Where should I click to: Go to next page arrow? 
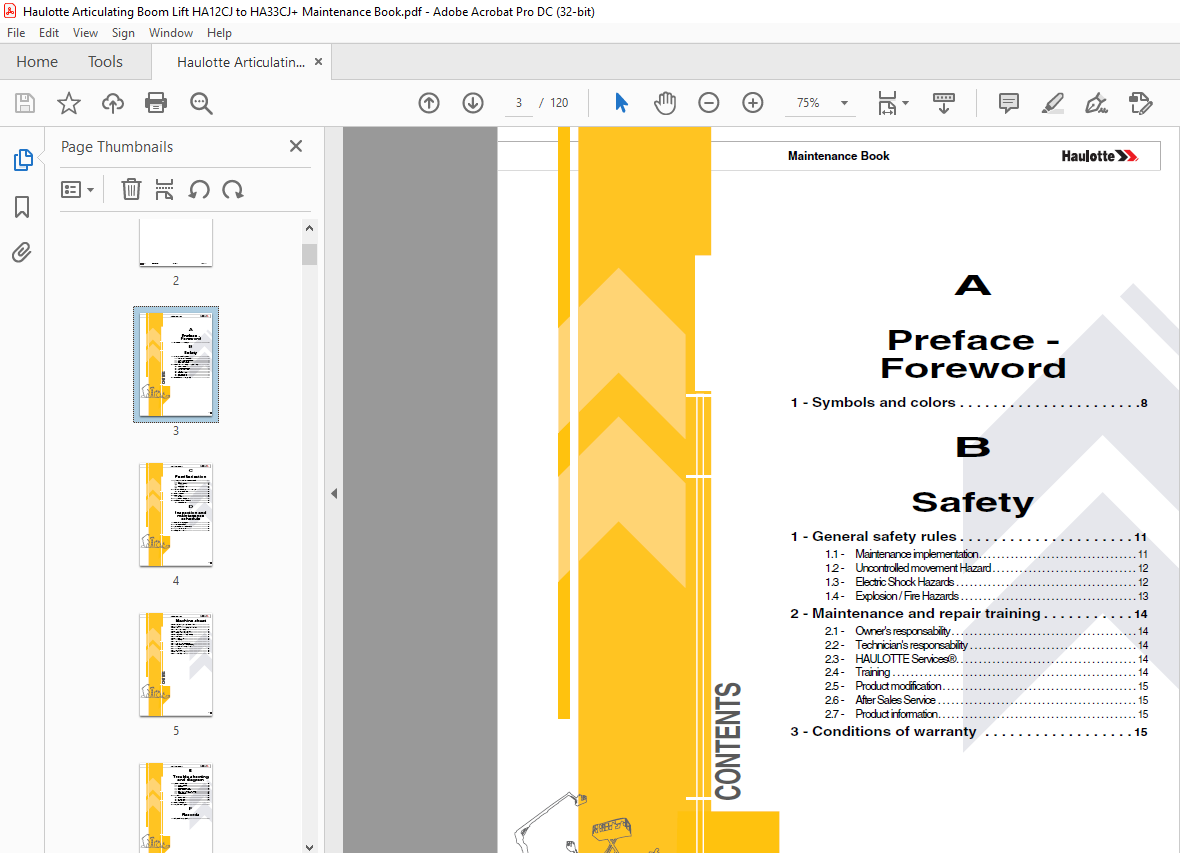tap(473, 103)
